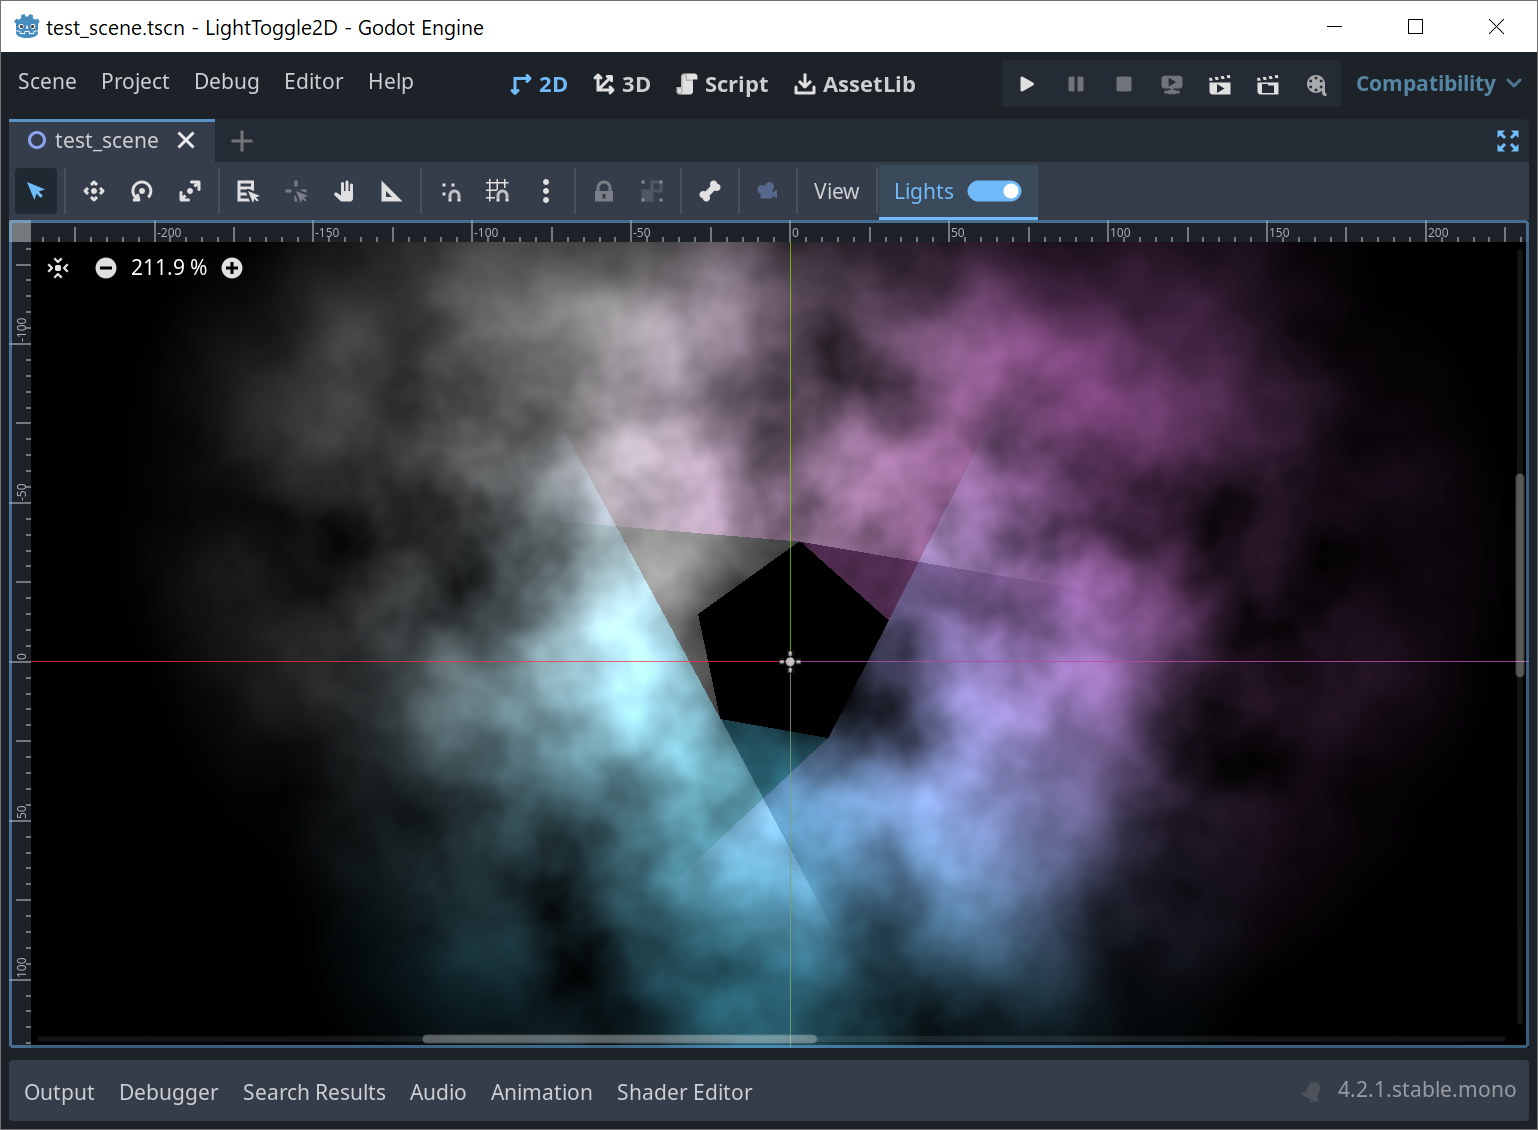Toggle smart snapping

point(451,191)
